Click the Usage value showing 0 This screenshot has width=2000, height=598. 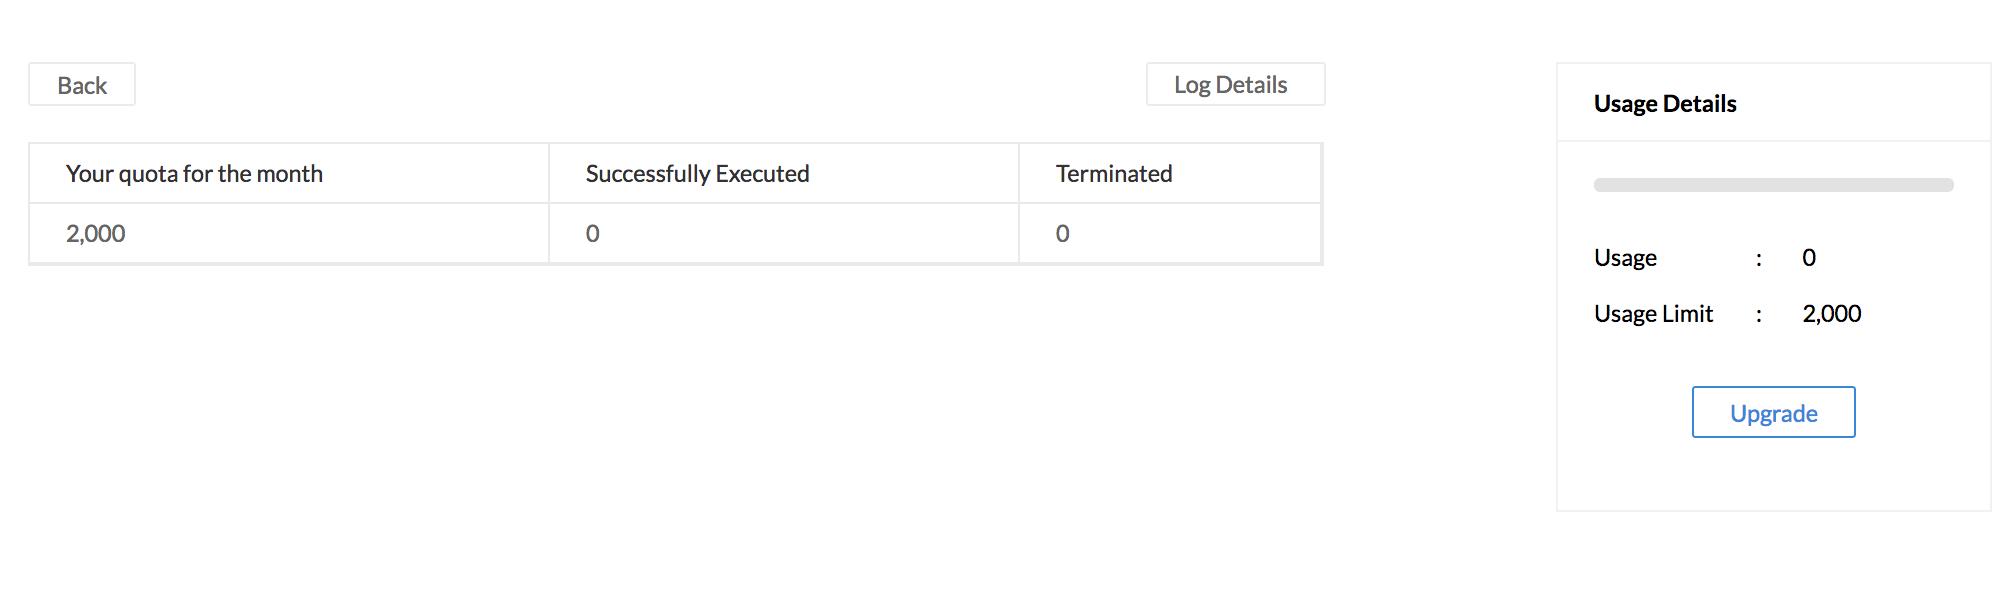[1809, 257]
